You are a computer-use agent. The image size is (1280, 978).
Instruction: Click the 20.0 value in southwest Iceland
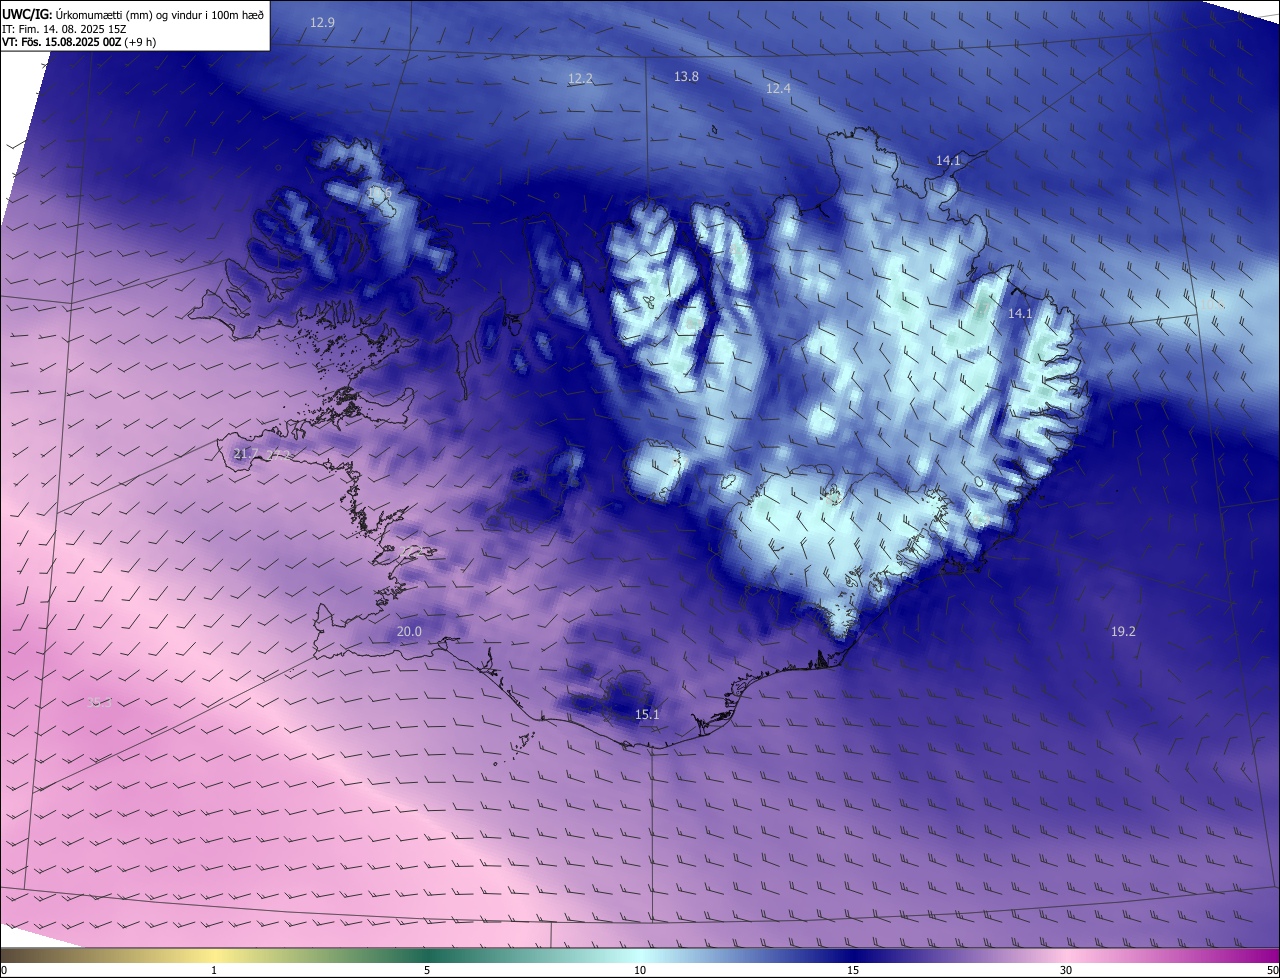pos(409,631)
